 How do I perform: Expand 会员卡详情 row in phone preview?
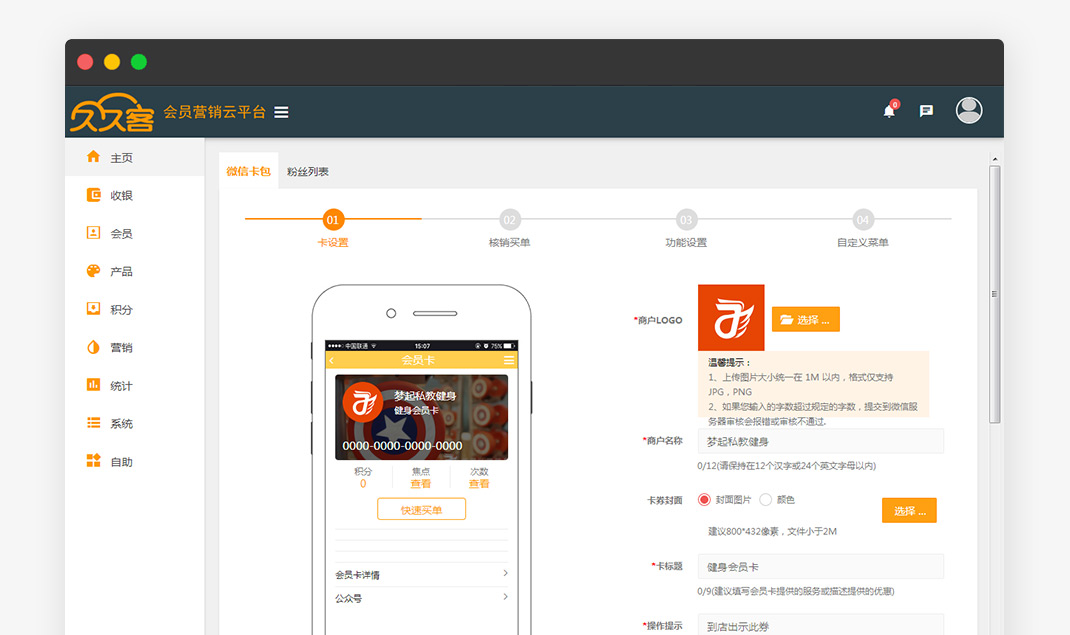point(421,574)
